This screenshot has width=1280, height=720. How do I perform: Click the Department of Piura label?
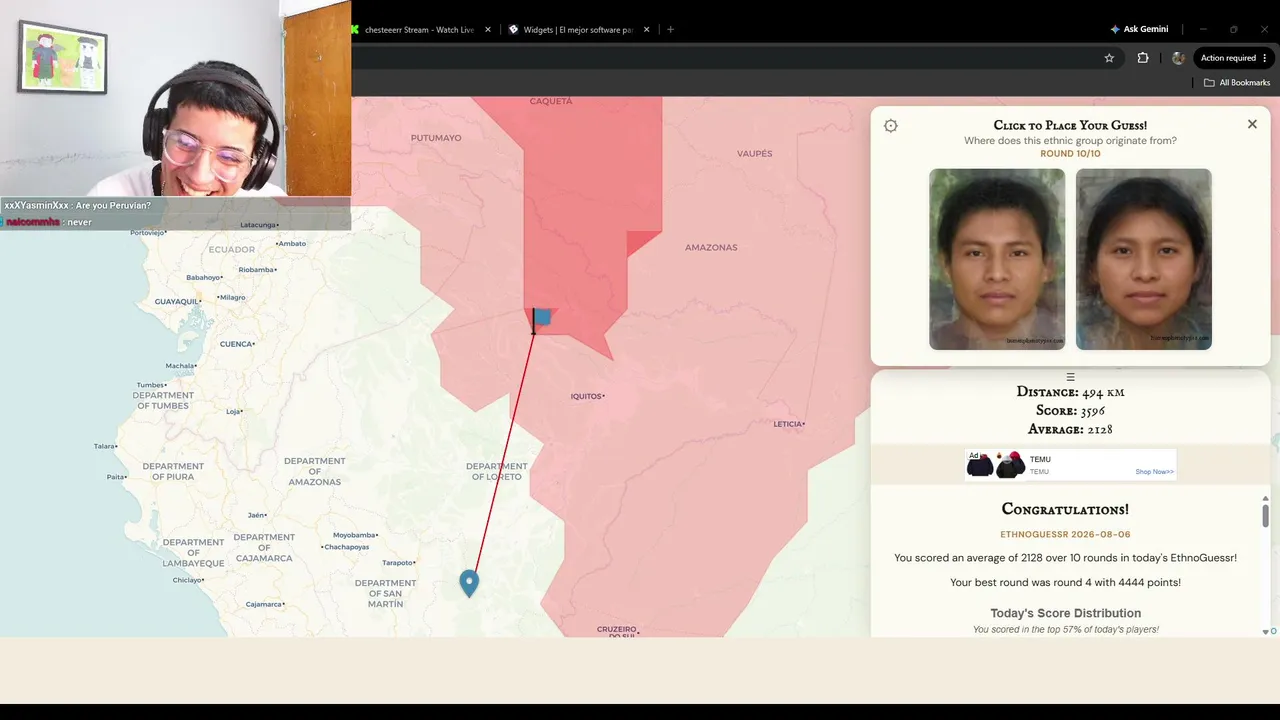click(x=173, y=471)
